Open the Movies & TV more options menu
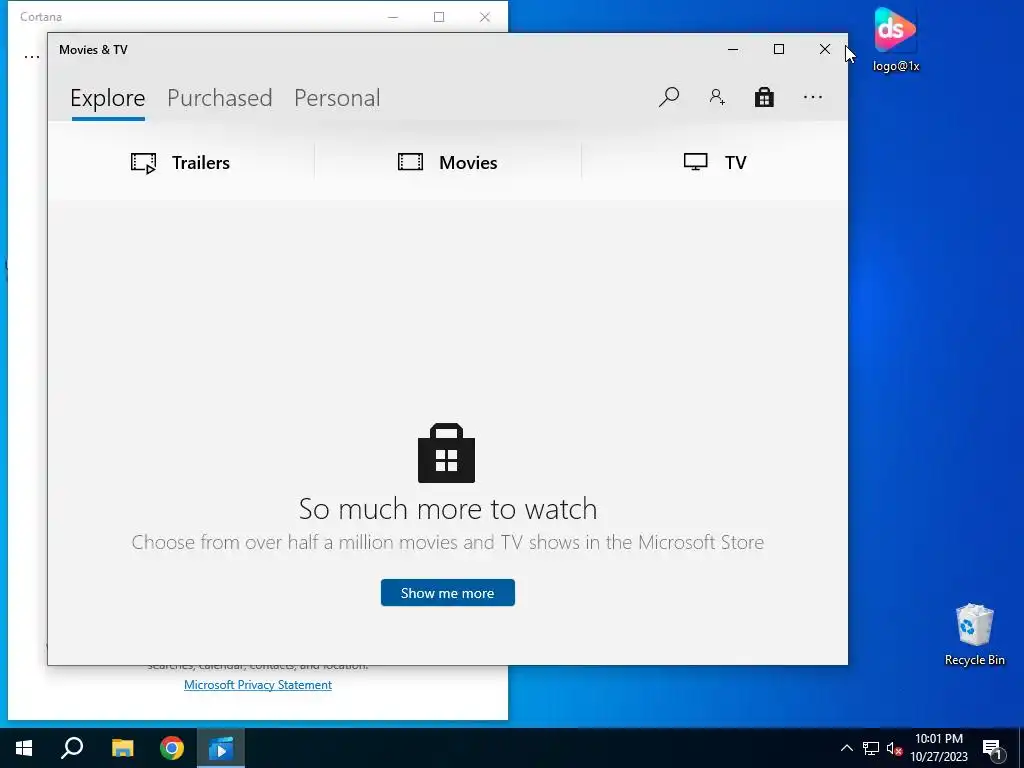This screenshot has height=768, width=1024. (x=812, y=97)
